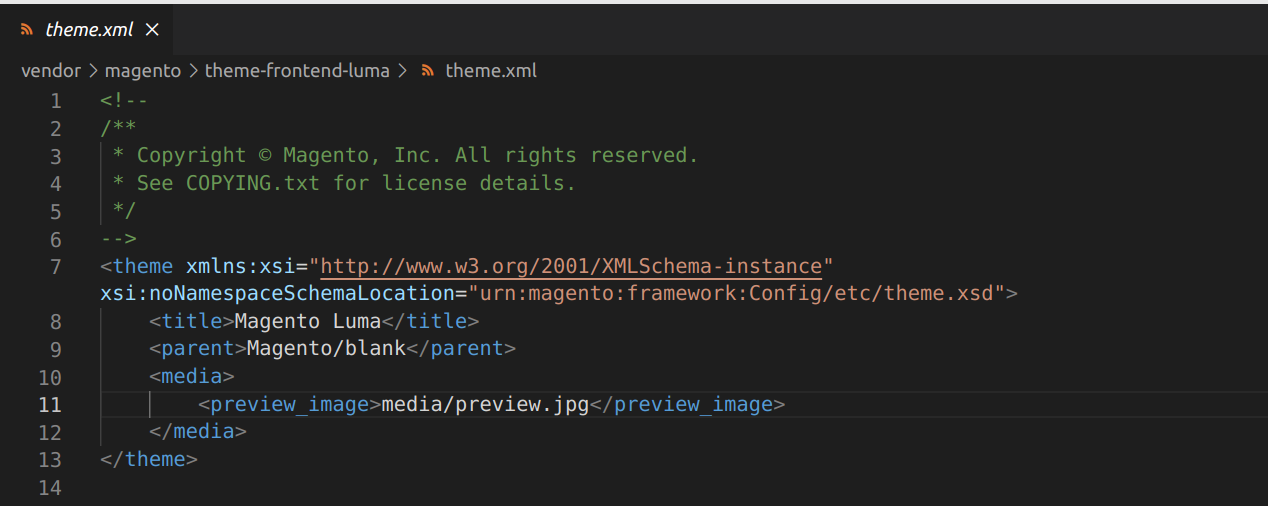This screenshot has height=506, width=1268.
Task: Close the theme.xml tab
Action: pos(152,30)
